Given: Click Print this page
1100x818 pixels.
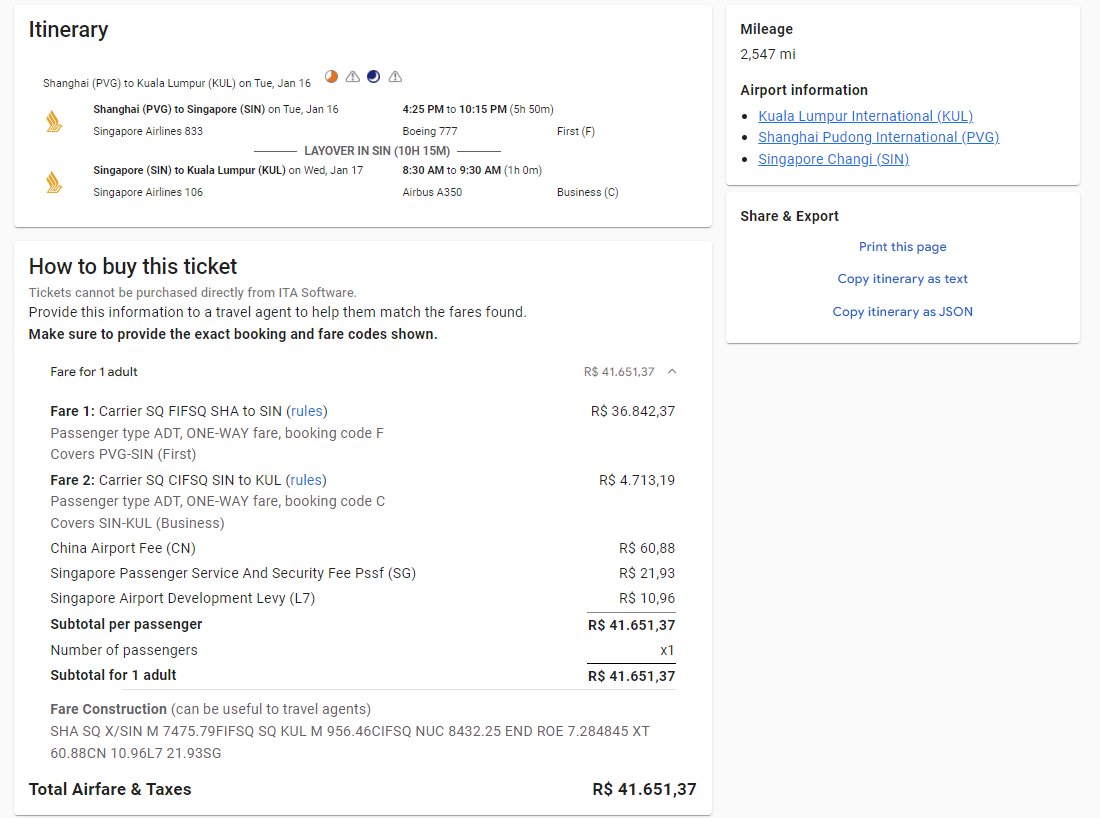Looking at the screenshot, I should (x=902, y=247).
